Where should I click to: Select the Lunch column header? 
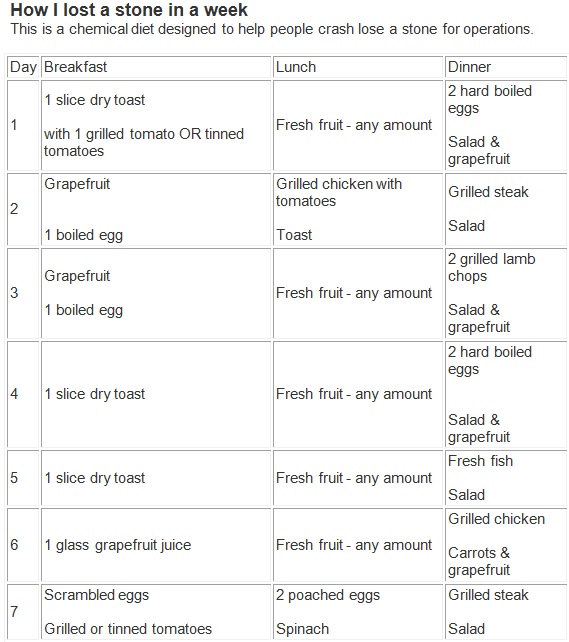[358, 67]
